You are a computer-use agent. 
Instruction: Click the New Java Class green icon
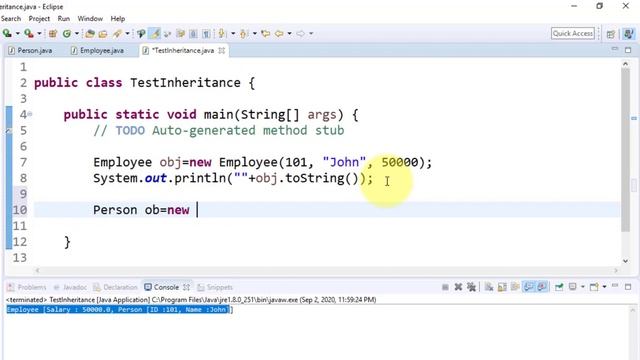click(67, 33)
